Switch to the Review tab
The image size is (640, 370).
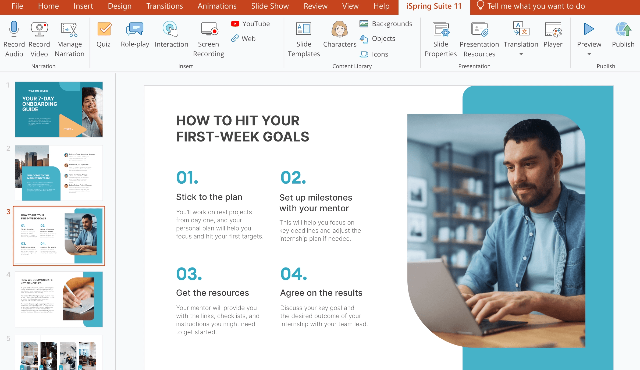[315, 6]
